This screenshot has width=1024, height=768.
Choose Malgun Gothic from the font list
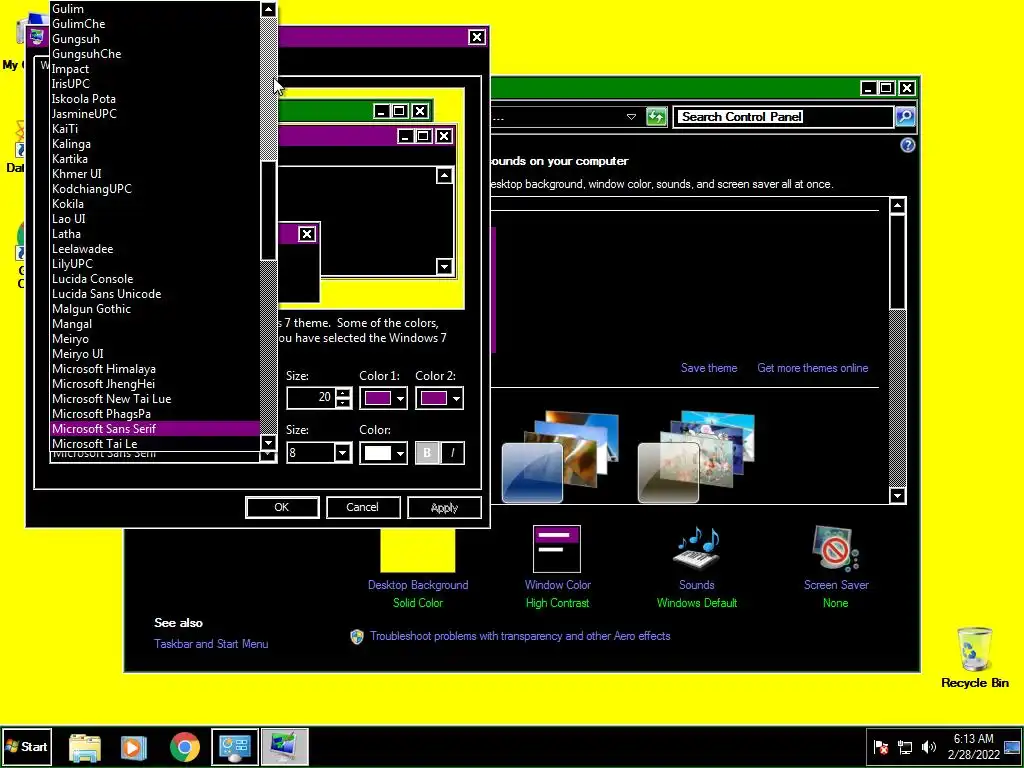click(x=155, y=309)
